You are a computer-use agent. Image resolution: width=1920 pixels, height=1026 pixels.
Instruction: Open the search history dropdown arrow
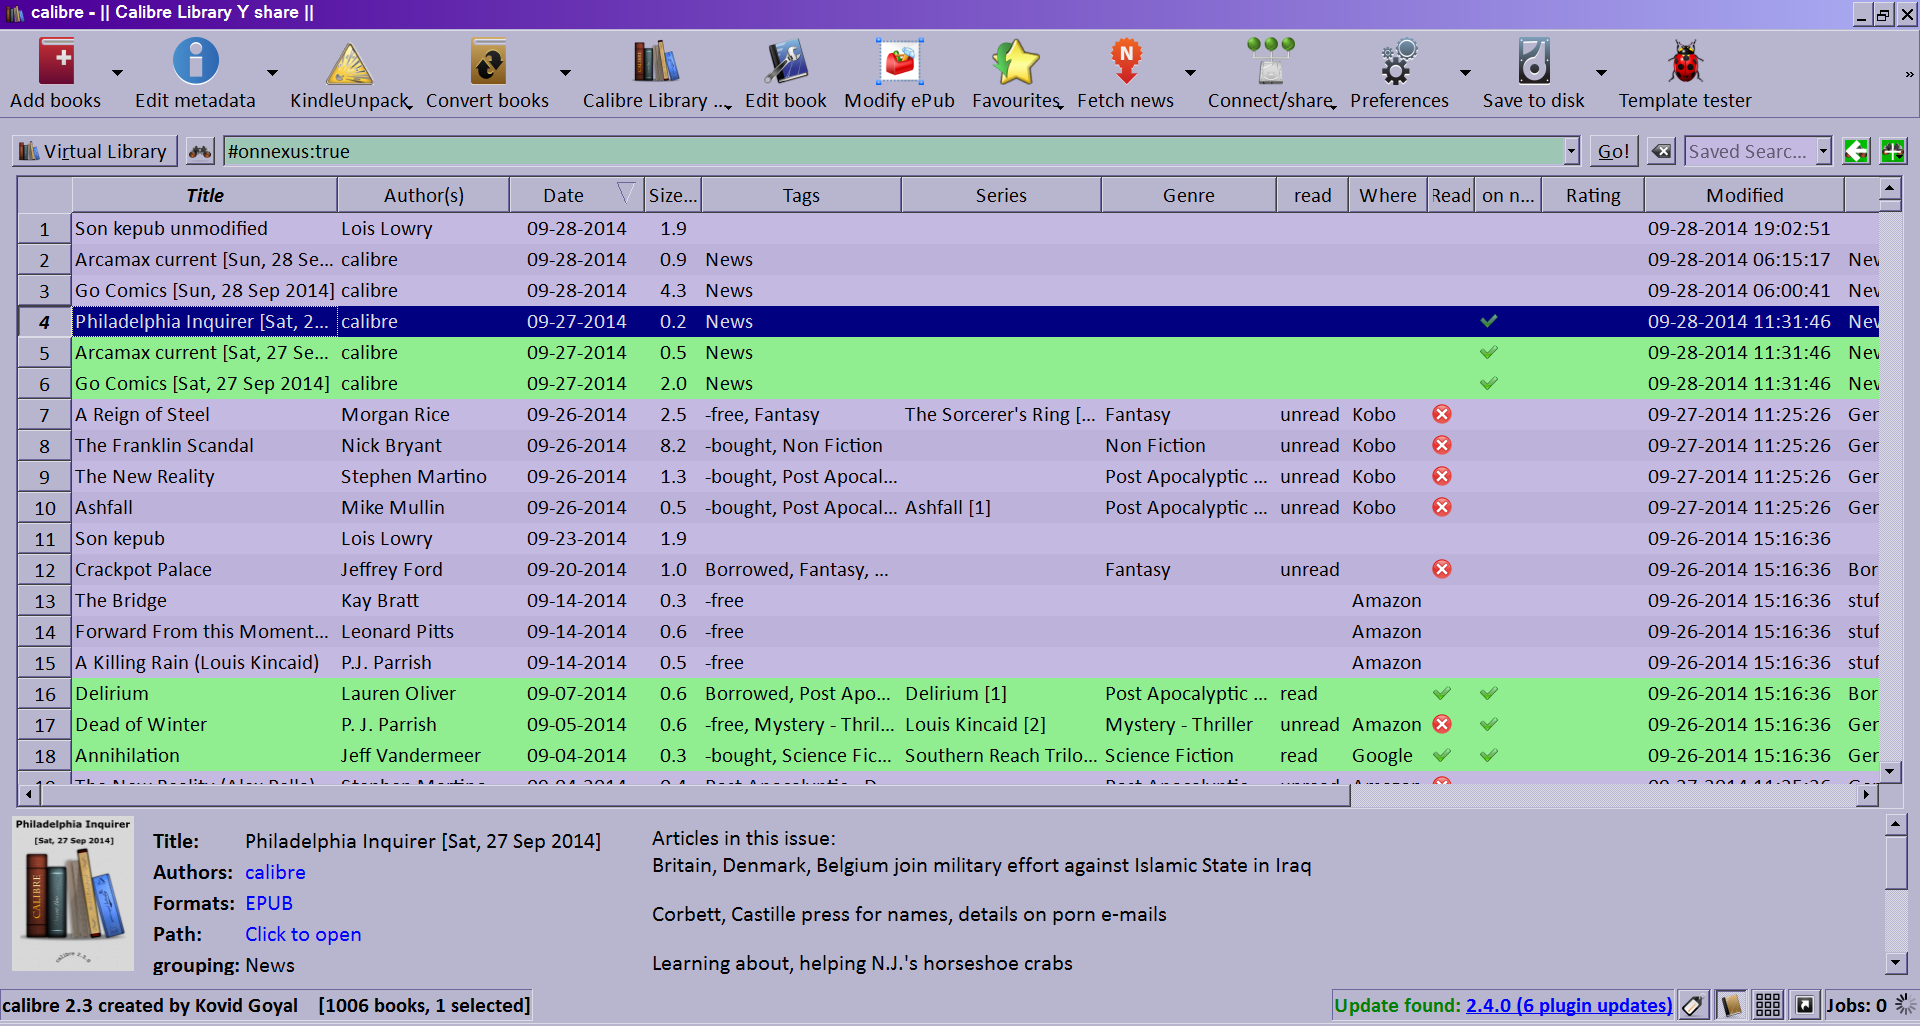click(1571, 151)
